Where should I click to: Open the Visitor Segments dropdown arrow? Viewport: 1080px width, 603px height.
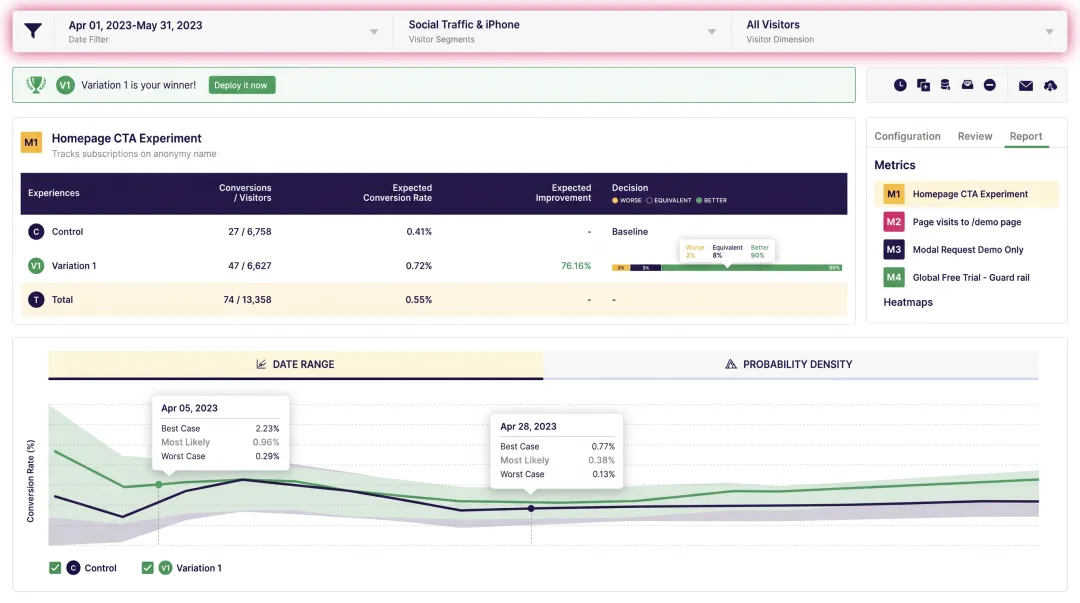(x=712, y=32)
